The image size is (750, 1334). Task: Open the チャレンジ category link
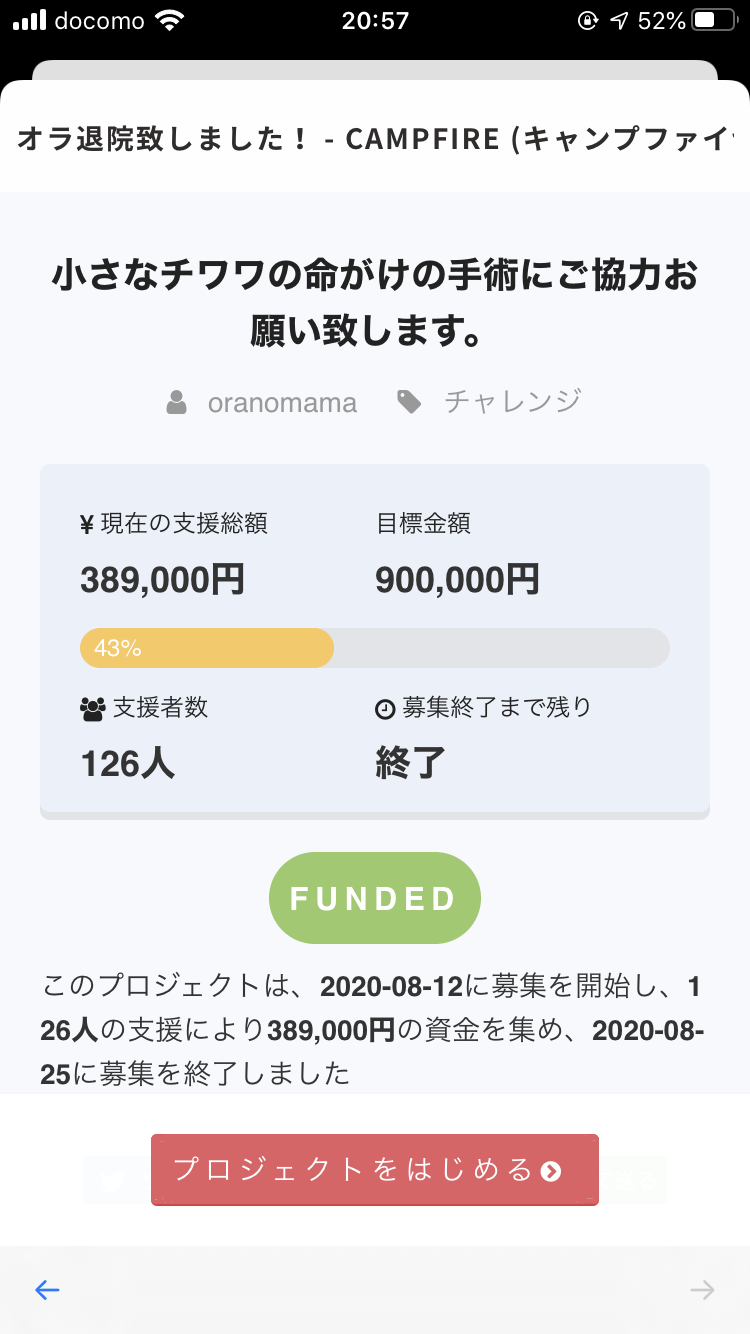click(512, 402)
